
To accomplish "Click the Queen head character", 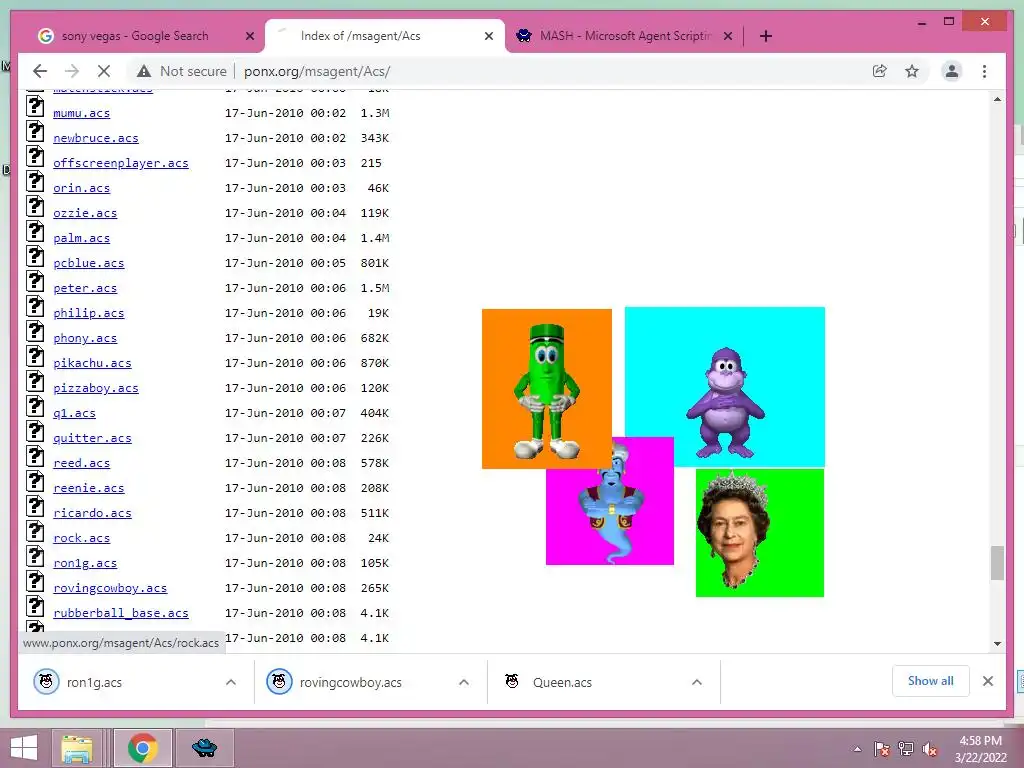I will click(734, 530).
